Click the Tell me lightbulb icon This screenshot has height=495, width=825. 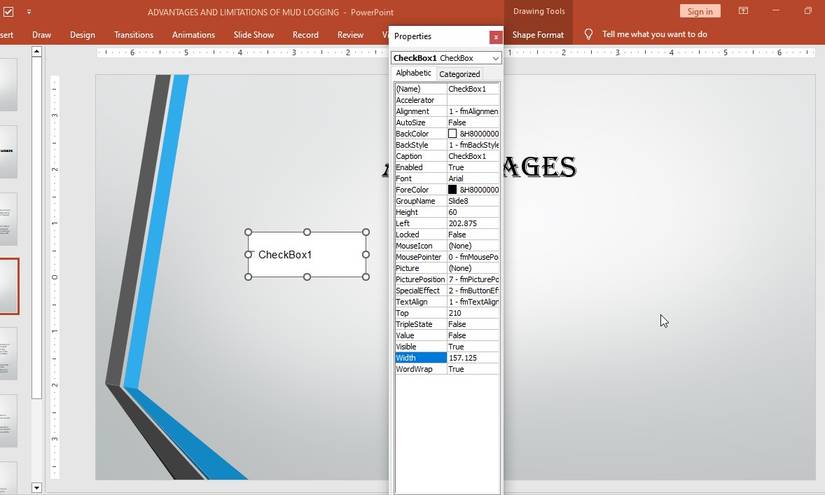coord(588,34)
